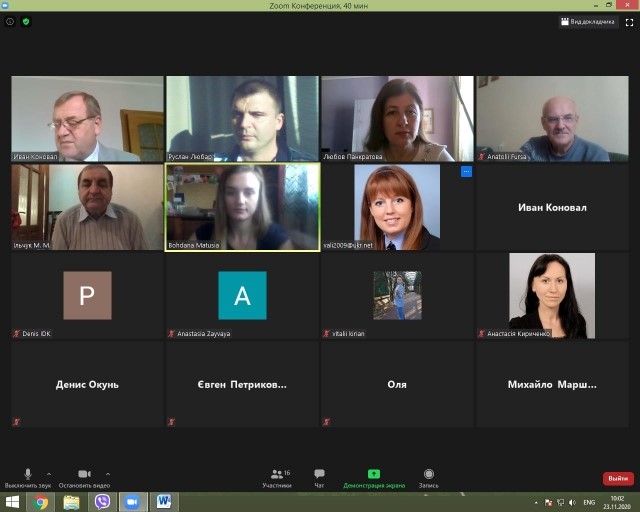Enter full screen mode icon
Image resolution: width=640 pixels, height=512 pixels.
point(629,22)
